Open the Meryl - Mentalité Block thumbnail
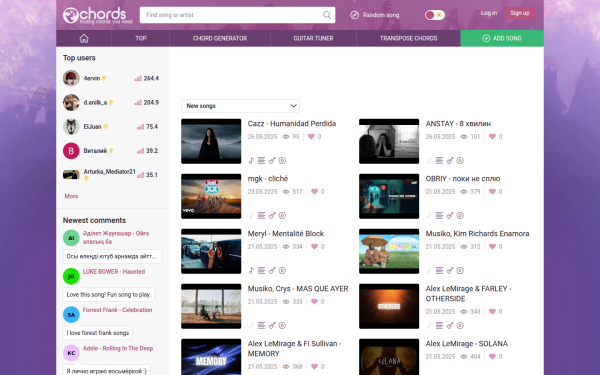600x375 pixels. (211, 251)
